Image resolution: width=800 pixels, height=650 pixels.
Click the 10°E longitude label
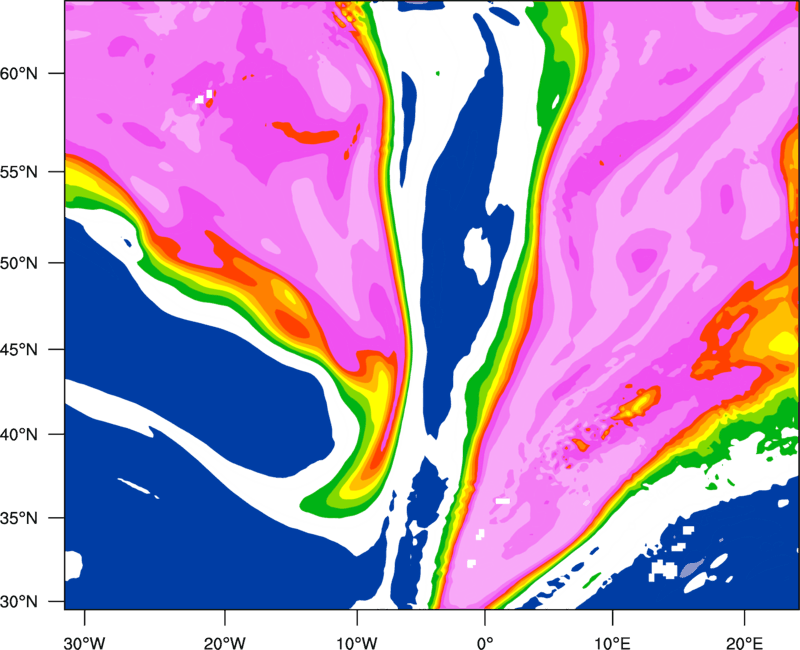click(x=612, y=643)
